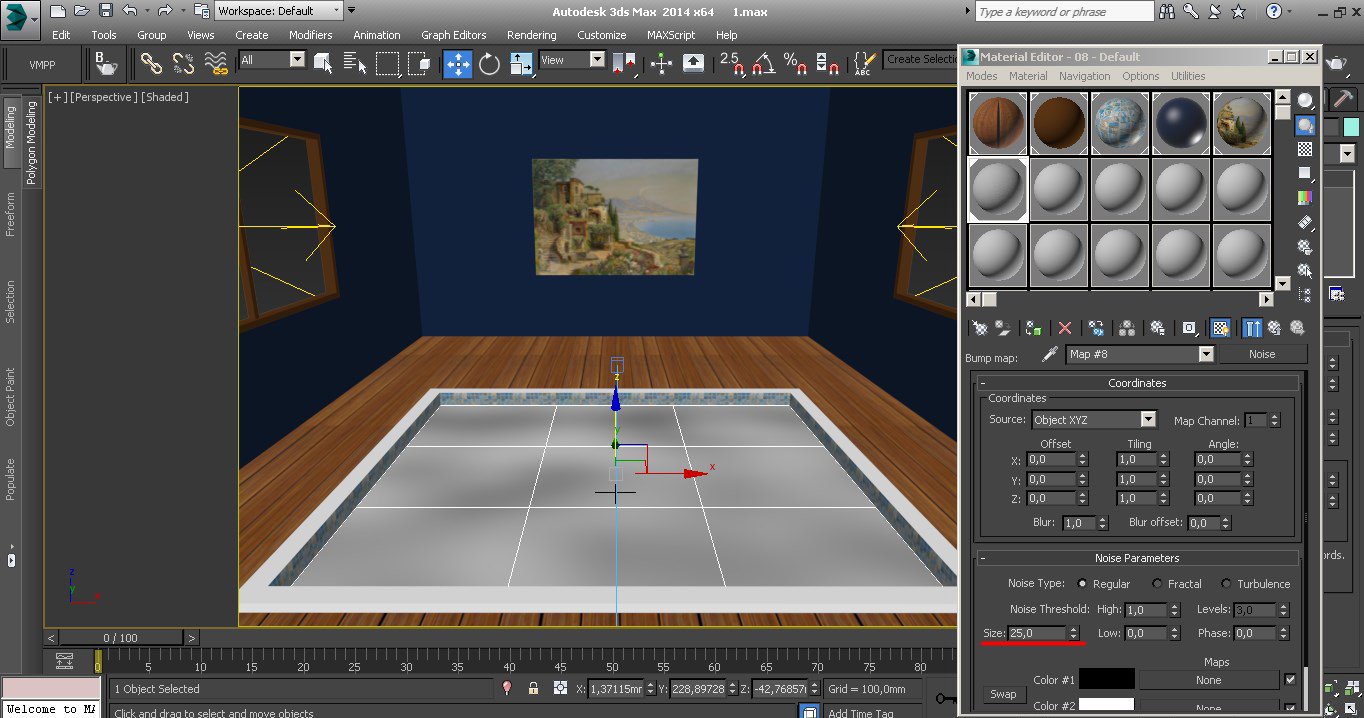This screenshot has height=718, width=1364.
Task: Open the black Color #1 swatch
Action: 1106,680
